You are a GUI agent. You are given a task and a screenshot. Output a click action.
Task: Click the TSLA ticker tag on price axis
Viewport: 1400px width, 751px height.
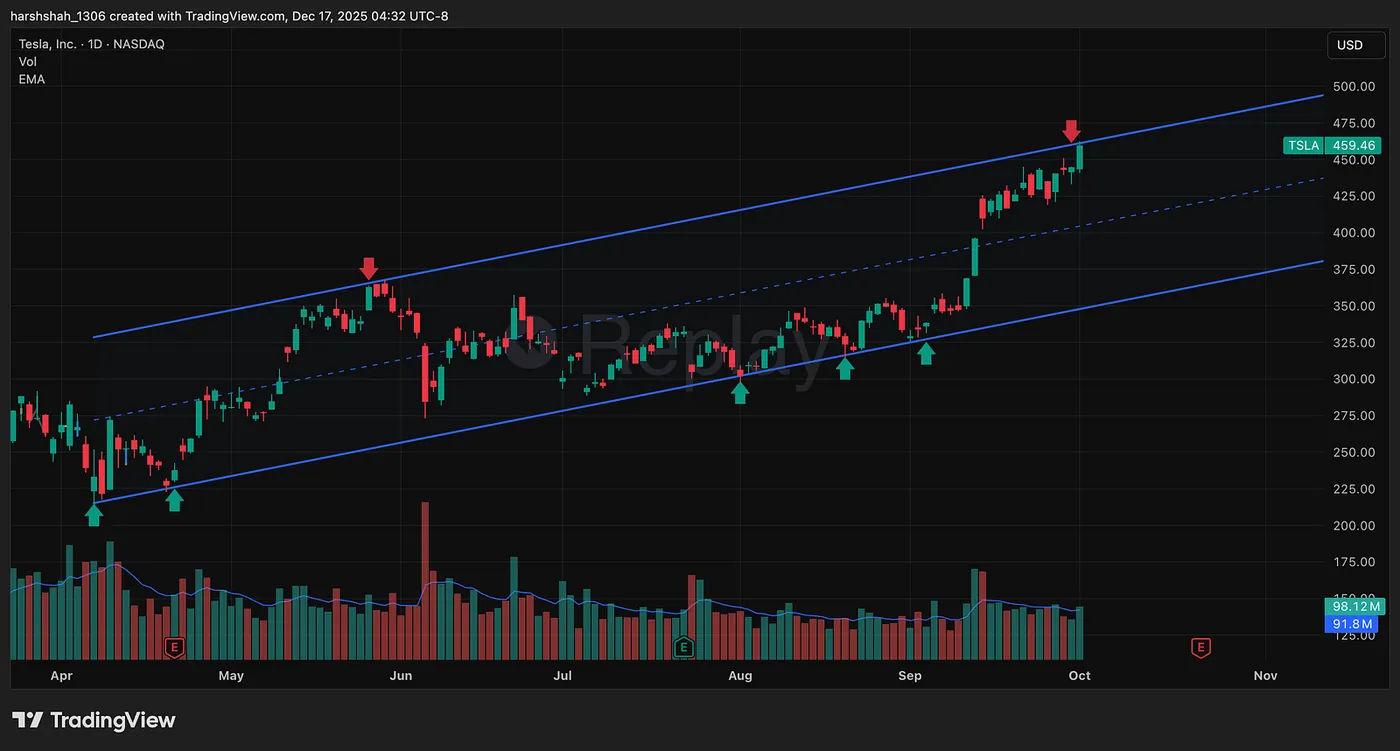click(1304, 146)
